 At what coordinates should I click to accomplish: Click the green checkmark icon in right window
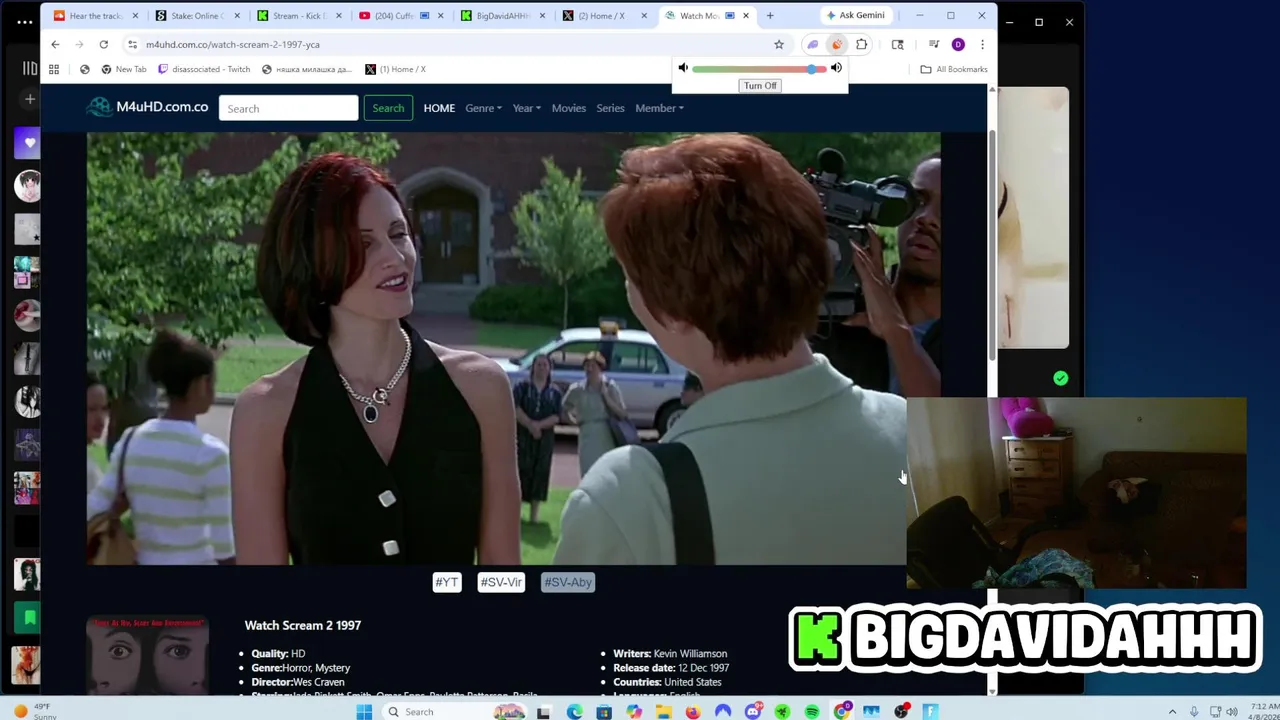1060,378
